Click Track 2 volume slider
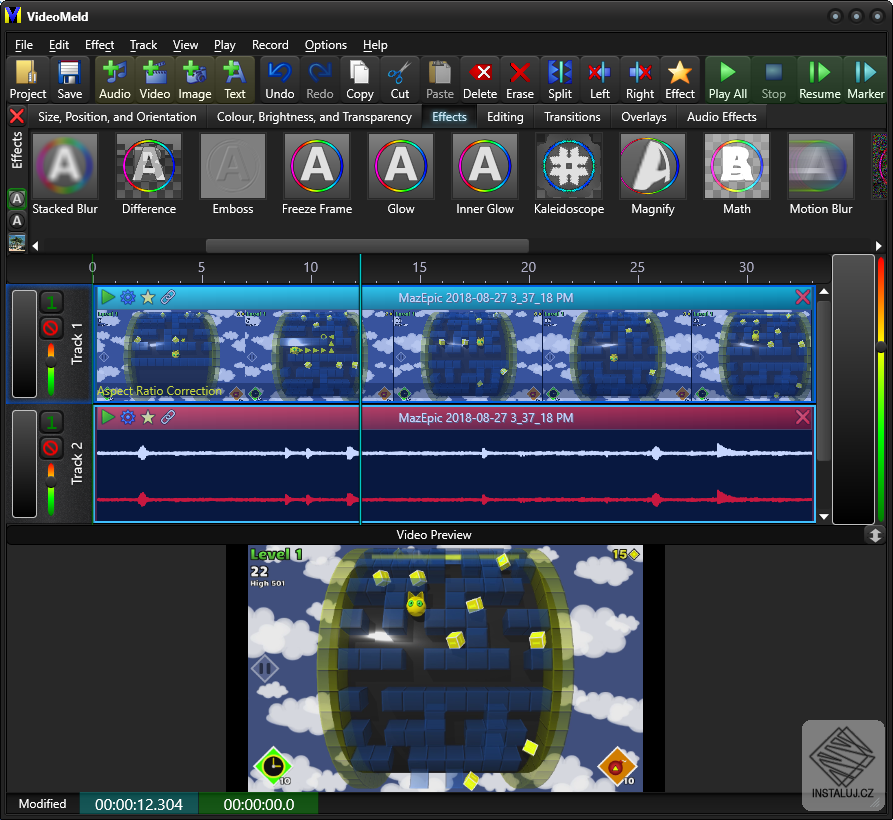The image size is (893, 820). click(x=51, y=489)
